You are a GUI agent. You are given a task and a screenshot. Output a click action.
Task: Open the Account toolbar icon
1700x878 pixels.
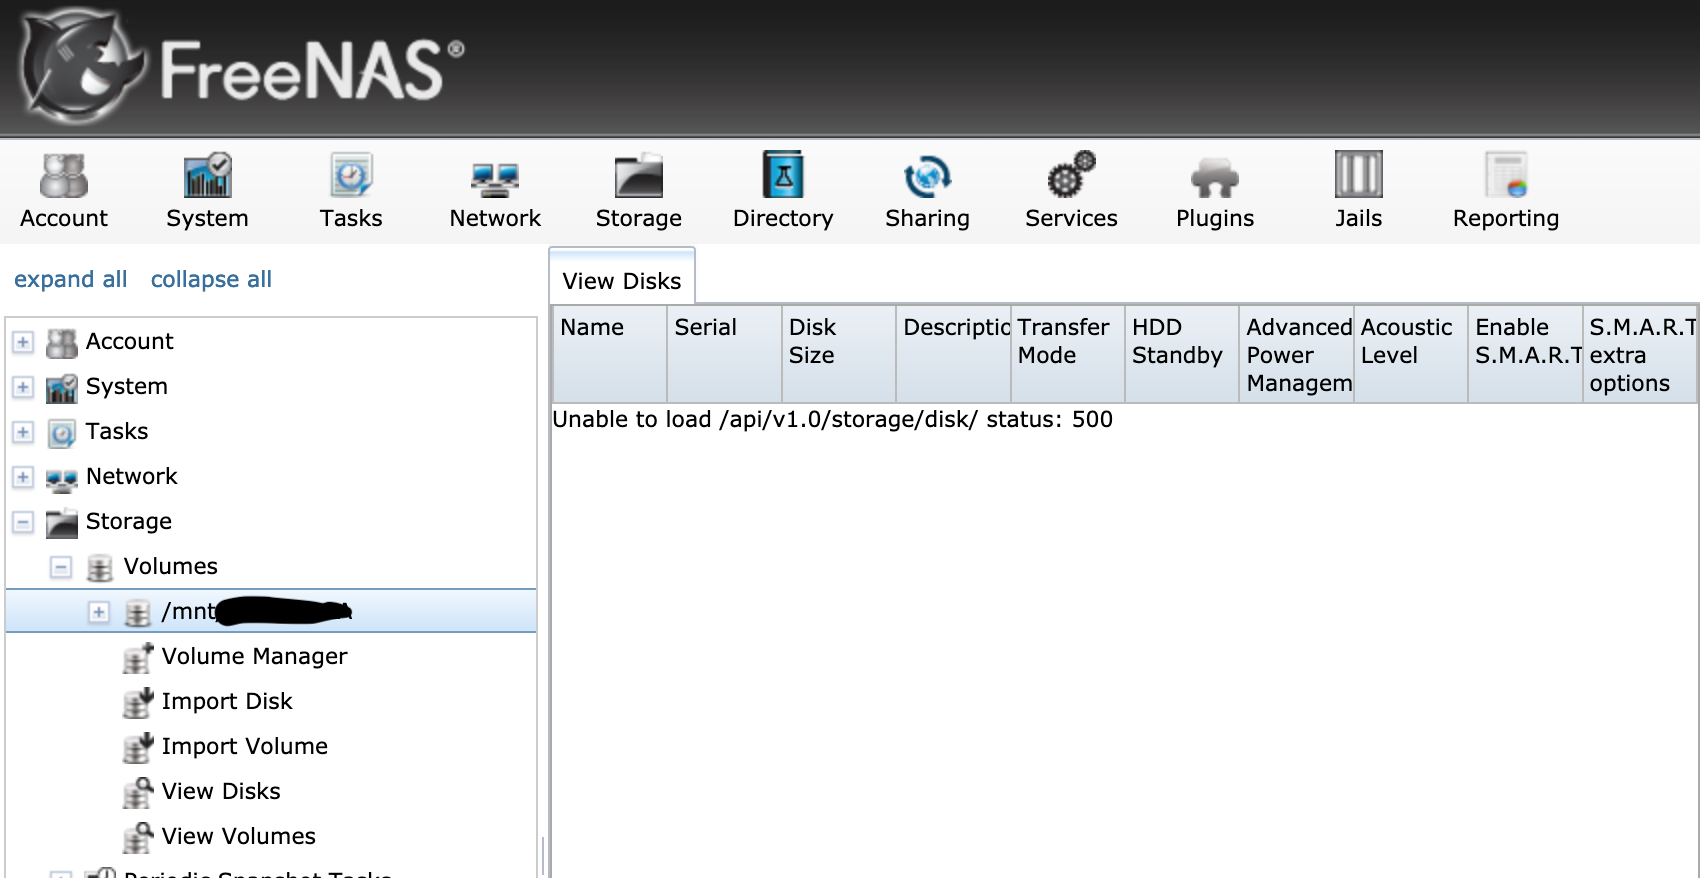tap(64, 176)
